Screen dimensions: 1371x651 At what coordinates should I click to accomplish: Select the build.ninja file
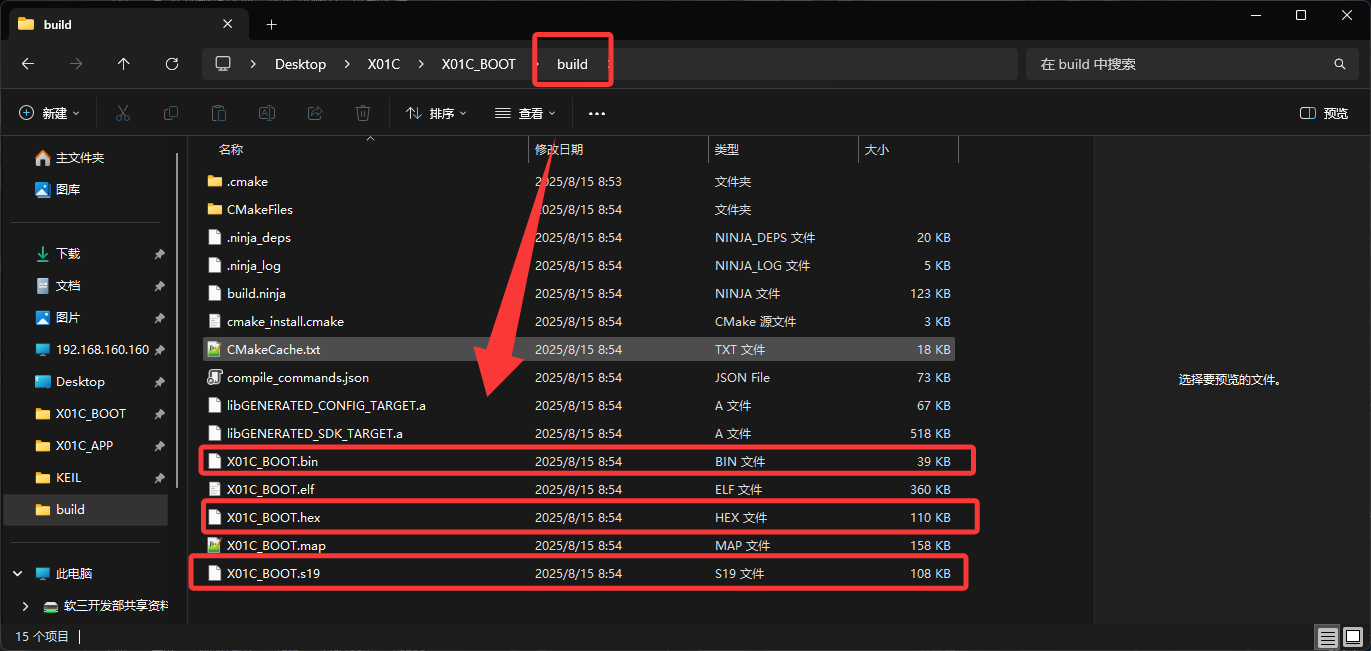pyautogui.click(x=578, y=294)
